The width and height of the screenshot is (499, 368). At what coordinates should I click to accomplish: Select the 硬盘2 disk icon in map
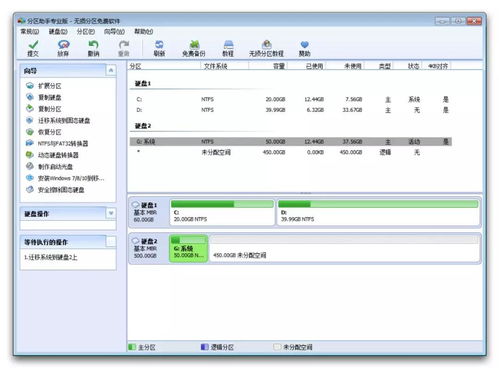tap(136, 241)
